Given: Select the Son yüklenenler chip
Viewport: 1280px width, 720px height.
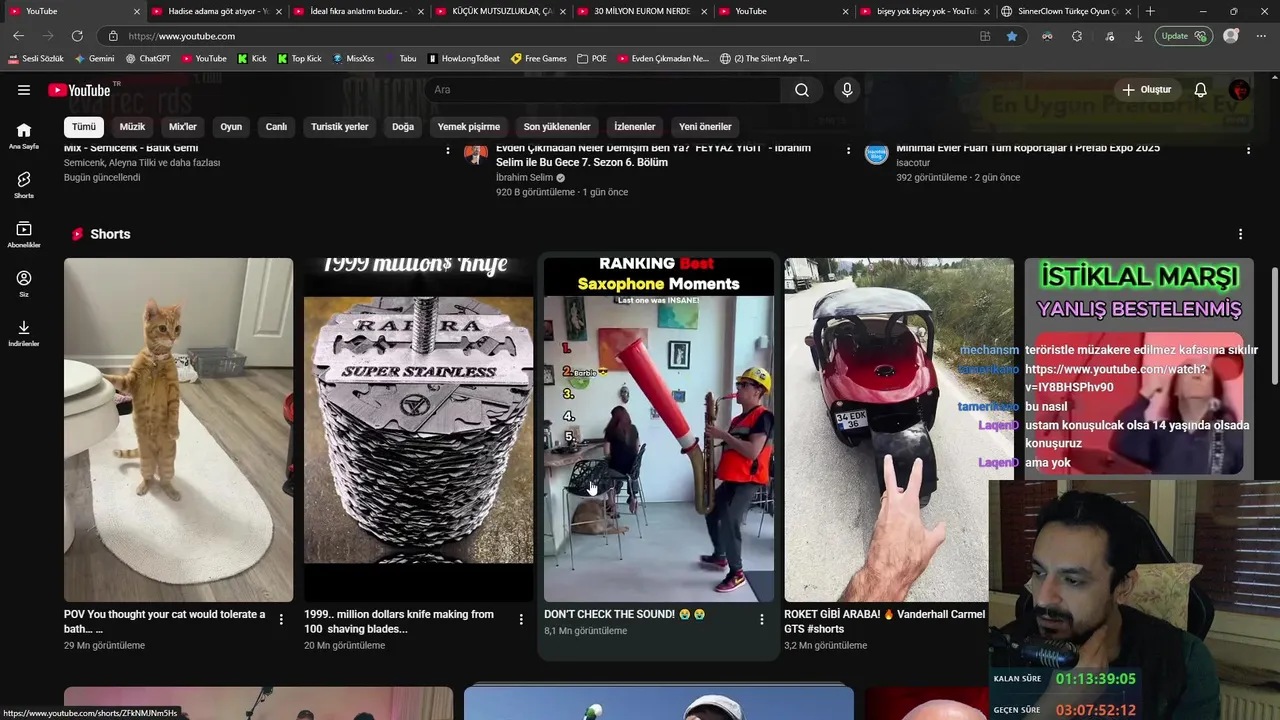Looking at the screenshot, I should pyautogui.click(x=557, y=127).
